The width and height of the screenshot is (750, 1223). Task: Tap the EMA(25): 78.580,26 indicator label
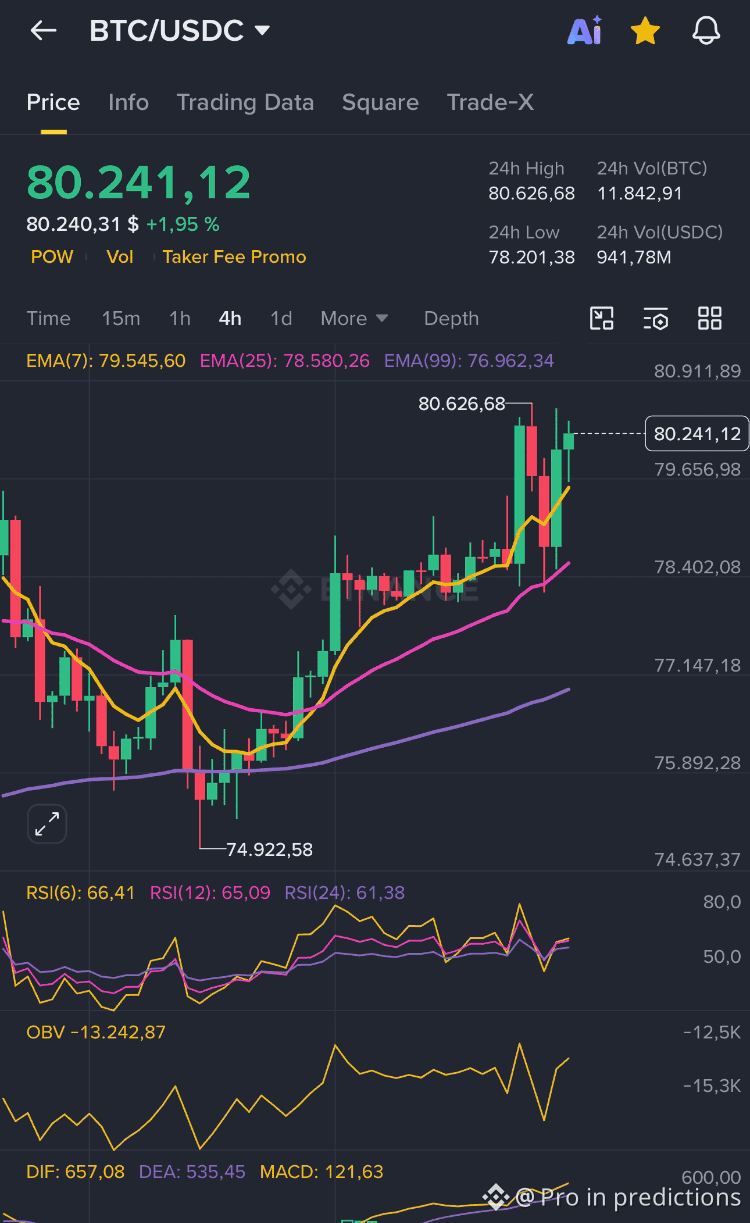point(286,361)
